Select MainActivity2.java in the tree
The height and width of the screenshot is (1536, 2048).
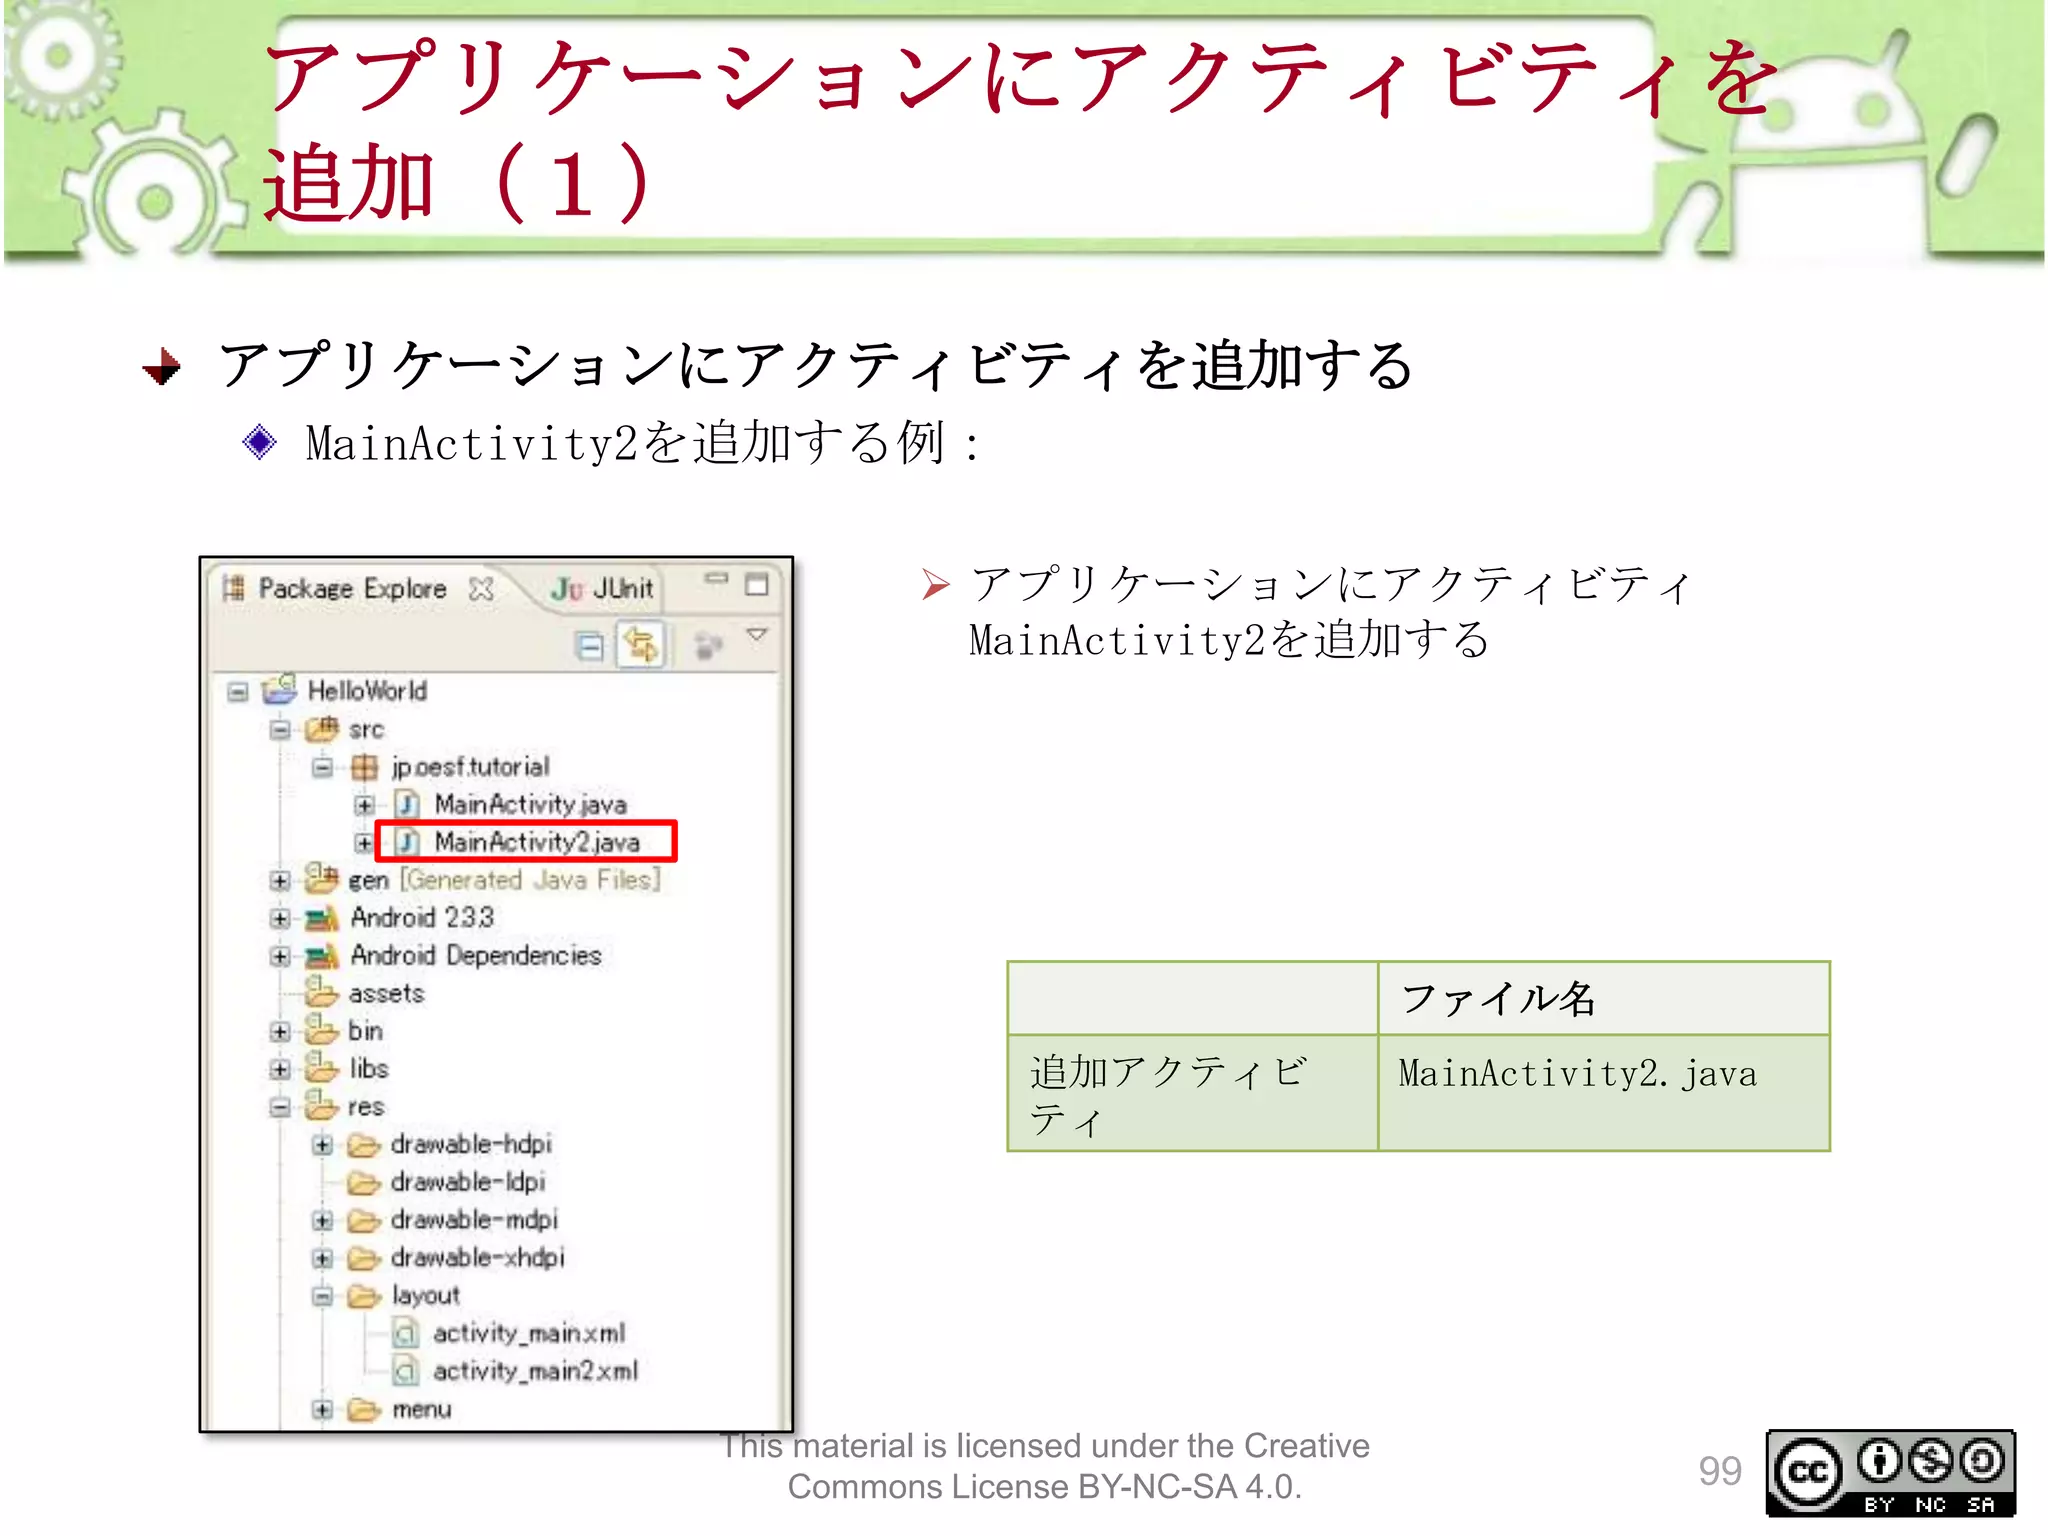click(537, 842)
